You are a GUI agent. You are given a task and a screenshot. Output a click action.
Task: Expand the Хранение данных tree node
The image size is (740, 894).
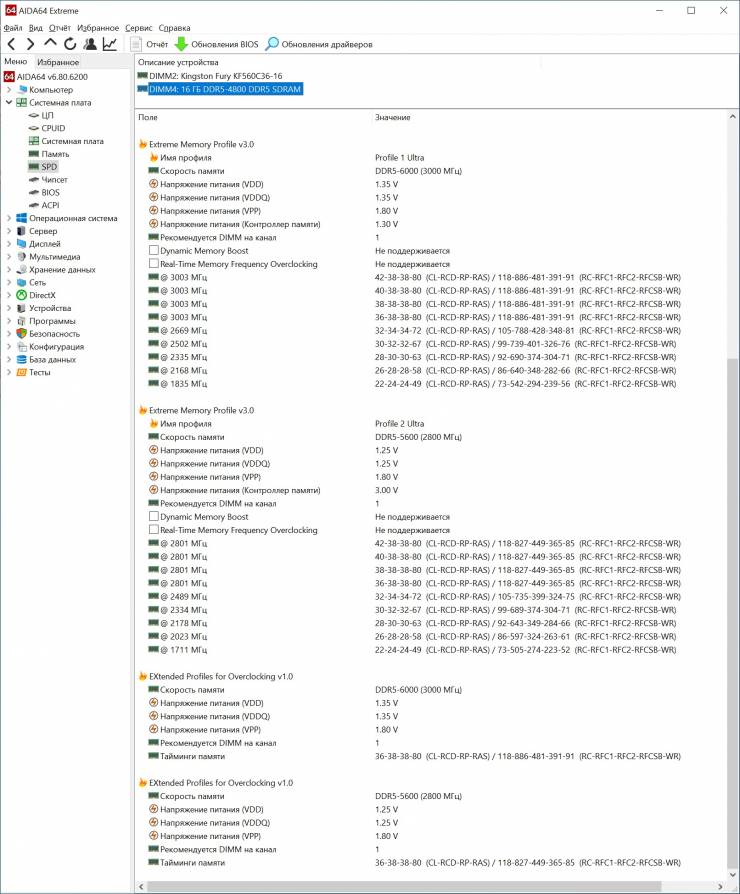click(x=9, y=269)
